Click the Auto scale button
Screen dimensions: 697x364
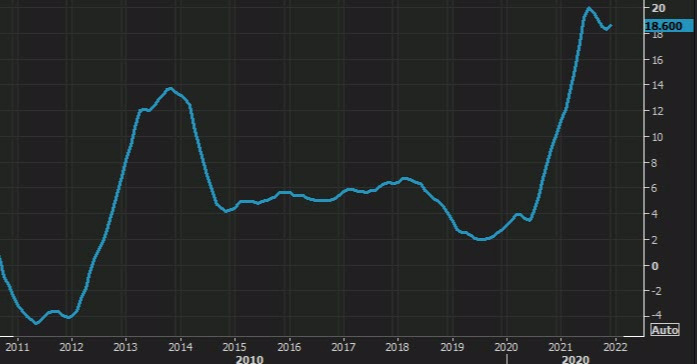(665, 330)
